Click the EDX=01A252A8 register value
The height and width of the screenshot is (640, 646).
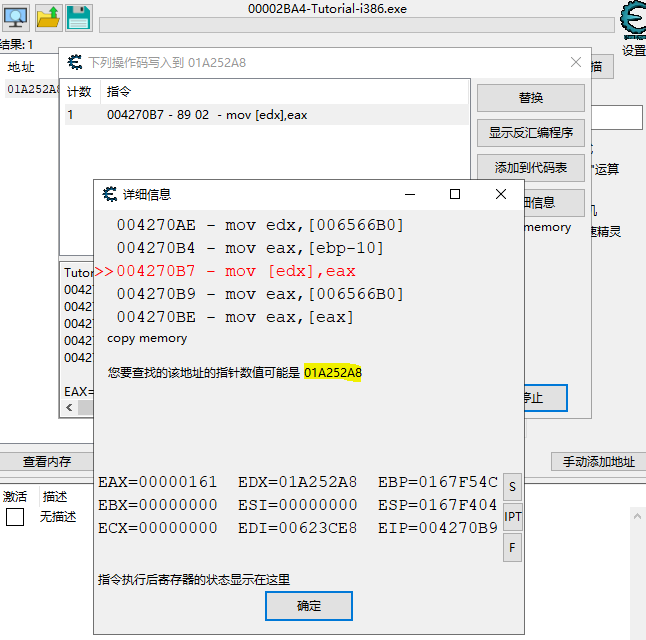tap(297, 482)
